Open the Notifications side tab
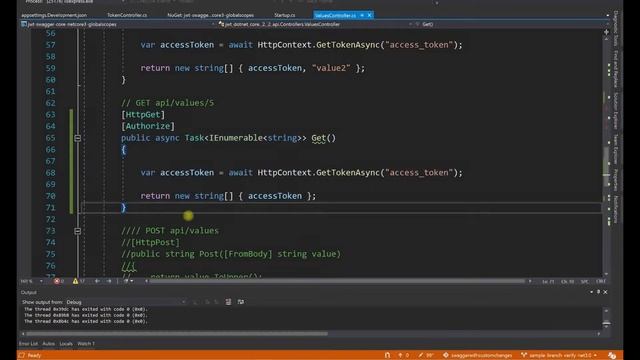The image size is (640, 360). [616, 209]
